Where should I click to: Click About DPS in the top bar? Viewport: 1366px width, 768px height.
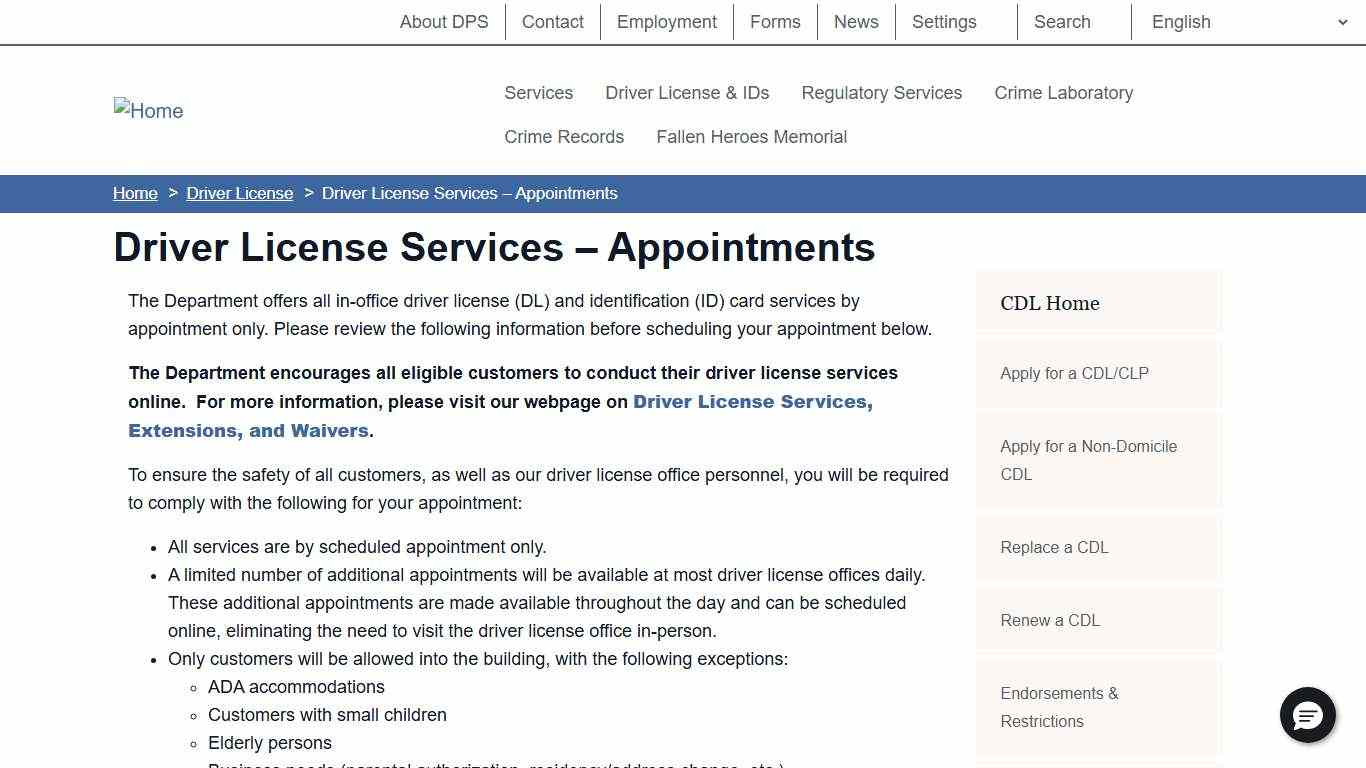point(443,21)
